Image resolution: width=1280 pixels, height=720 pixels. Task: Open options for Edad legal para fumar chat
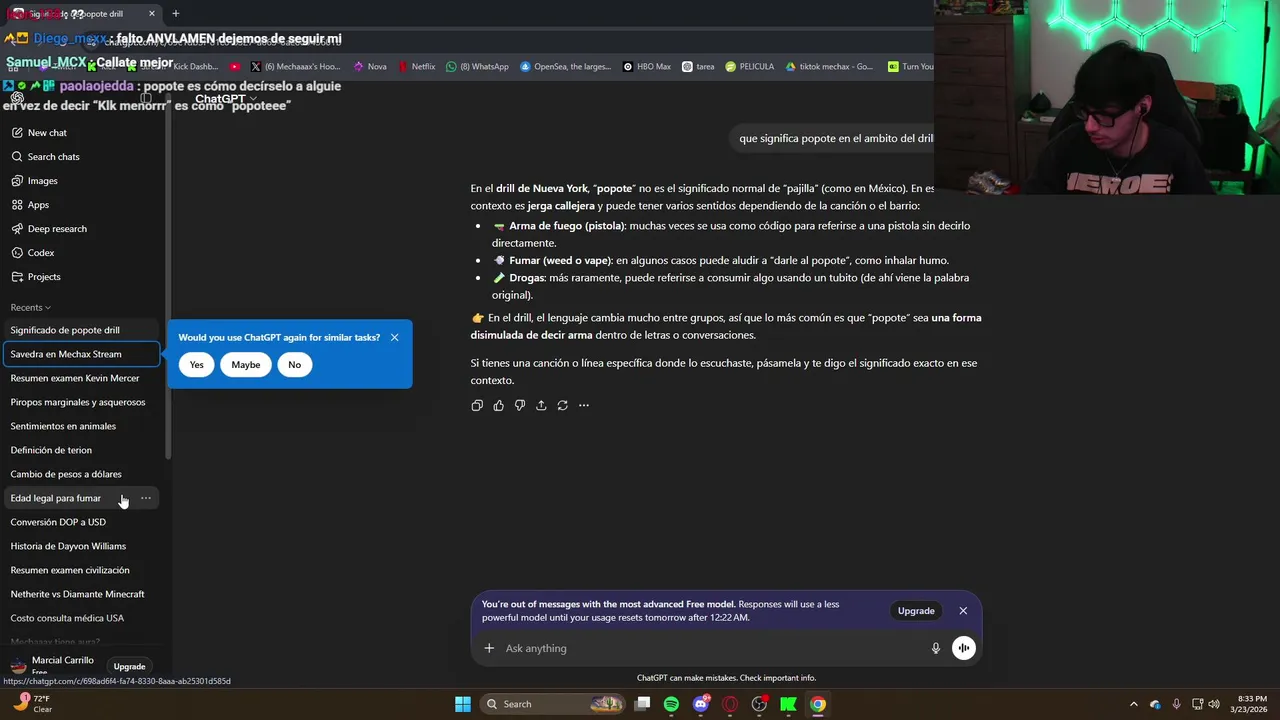[x=146, y=498]
